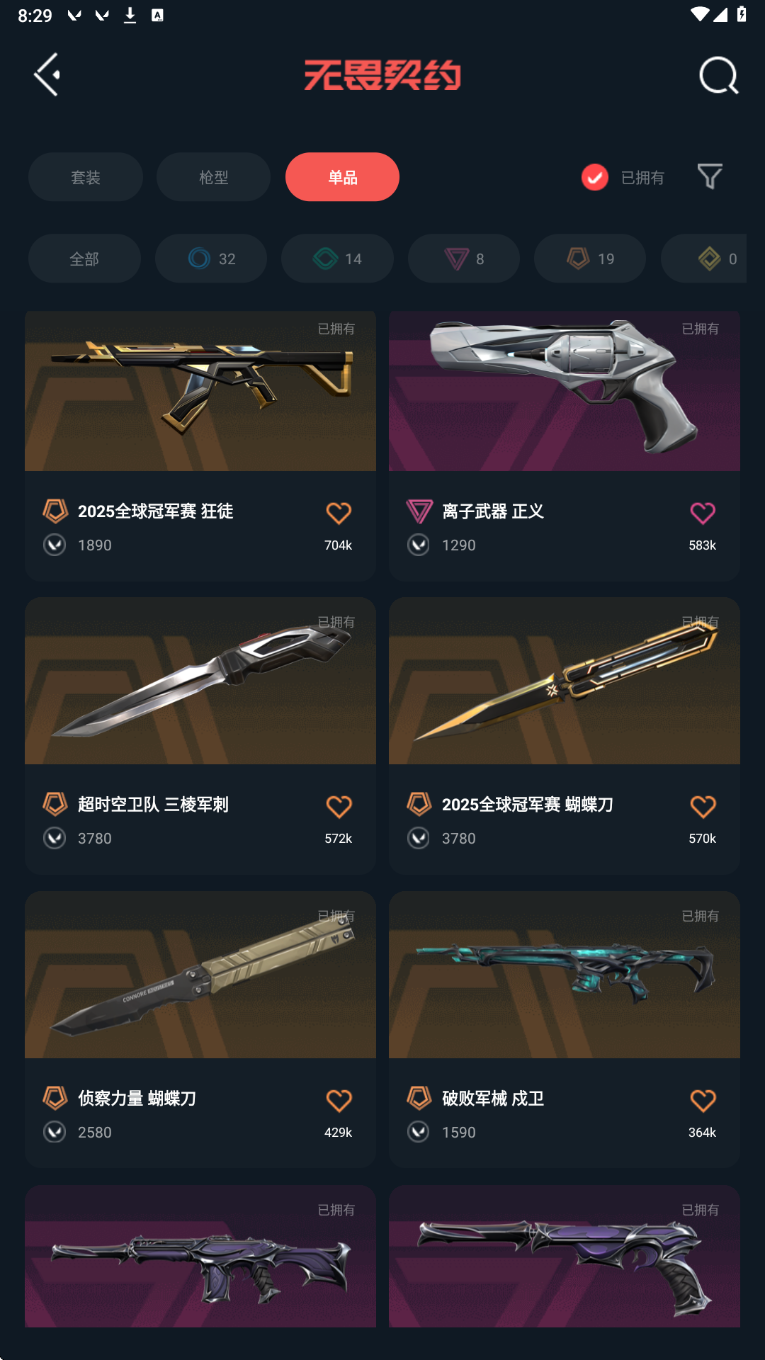The height and width of the screenshot is (1360, 765).
Task: Toggle the 已拥有 owned checkbox
Action: click(x=595, y=178)
